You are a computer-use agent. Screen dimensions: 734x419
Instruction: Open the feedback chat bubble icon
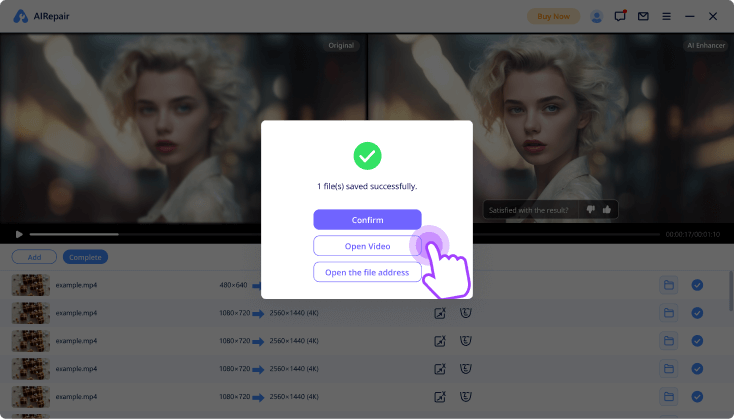(x=620, y=16)
